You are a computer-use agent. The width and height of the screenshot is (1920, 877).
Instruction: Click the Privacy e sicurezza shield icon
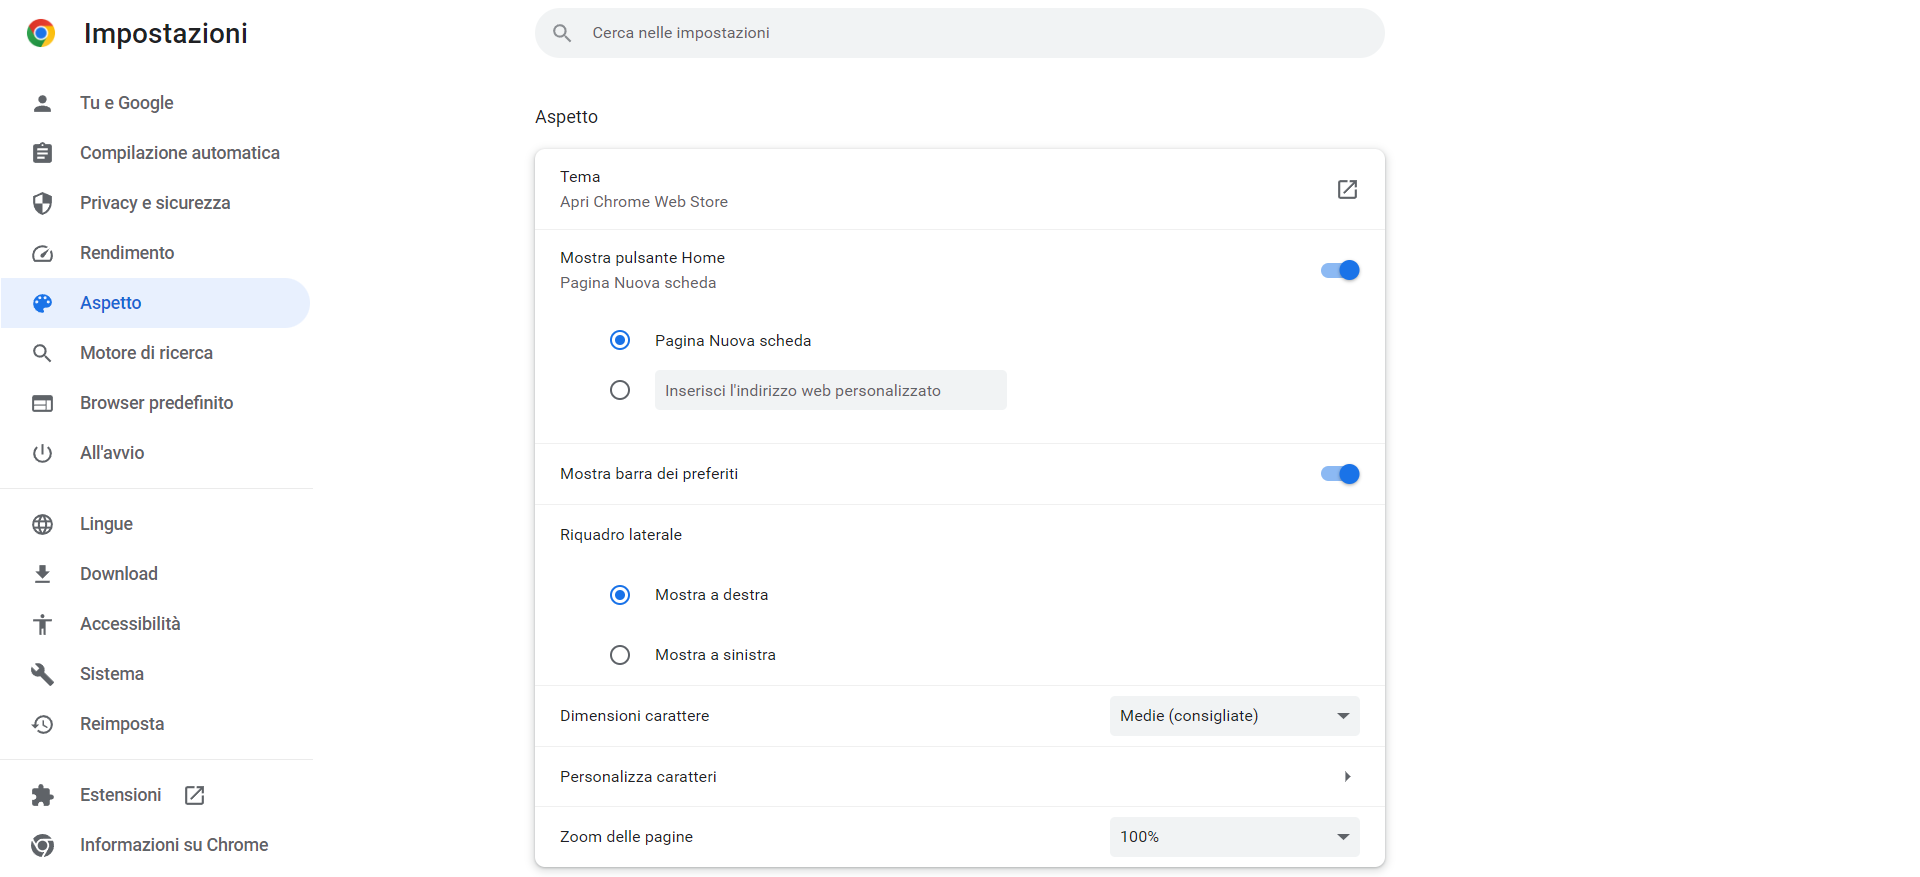coord(42,203)
